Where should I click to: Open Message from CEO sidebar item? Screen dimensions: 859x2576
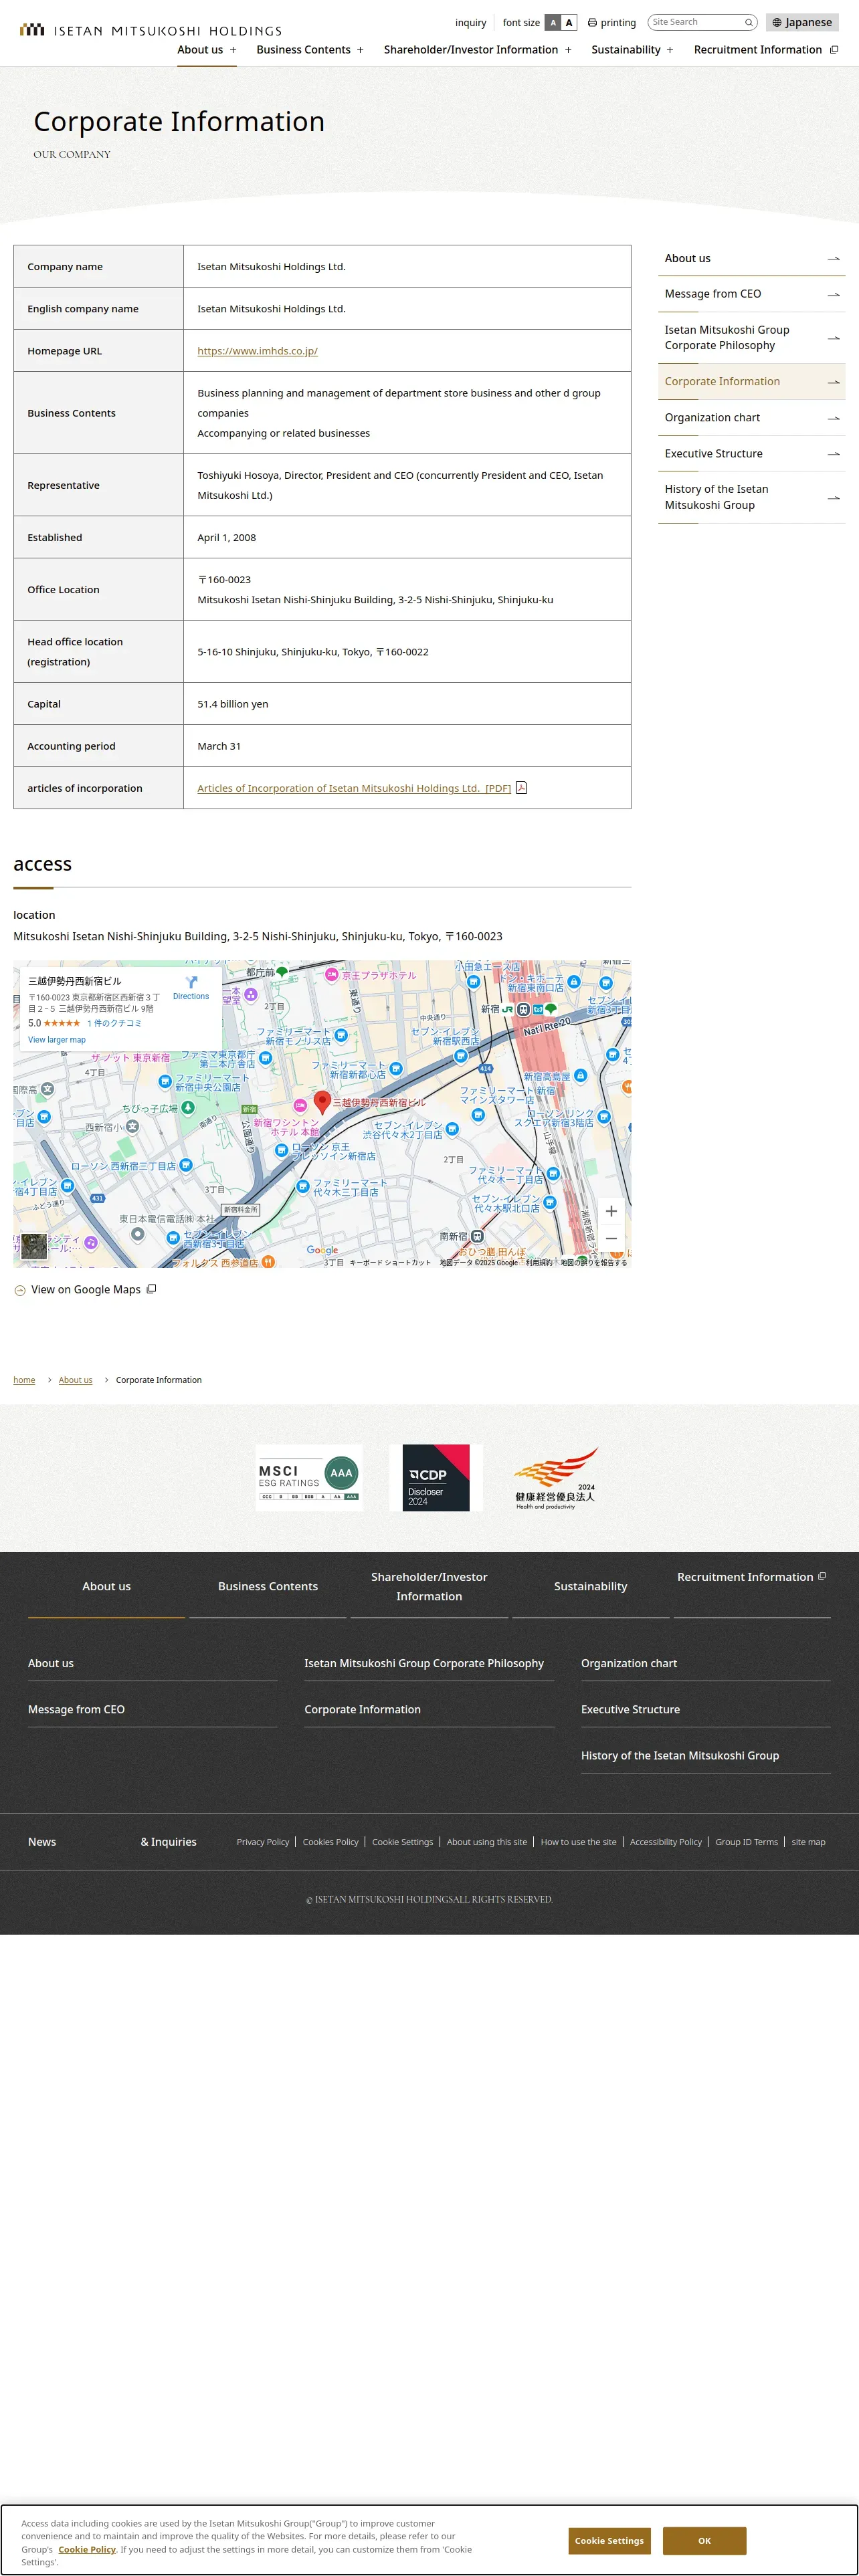tap(751, 294)
